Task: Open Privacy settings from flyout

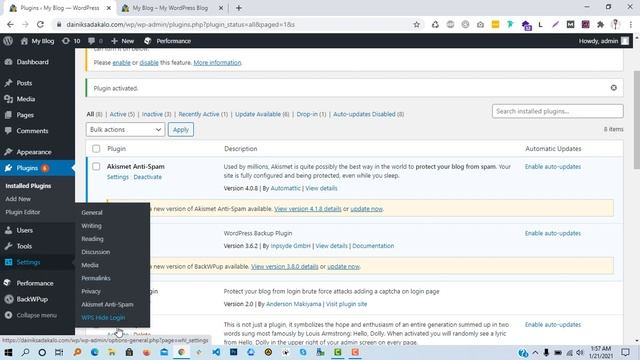Action: tap(91, 291)
